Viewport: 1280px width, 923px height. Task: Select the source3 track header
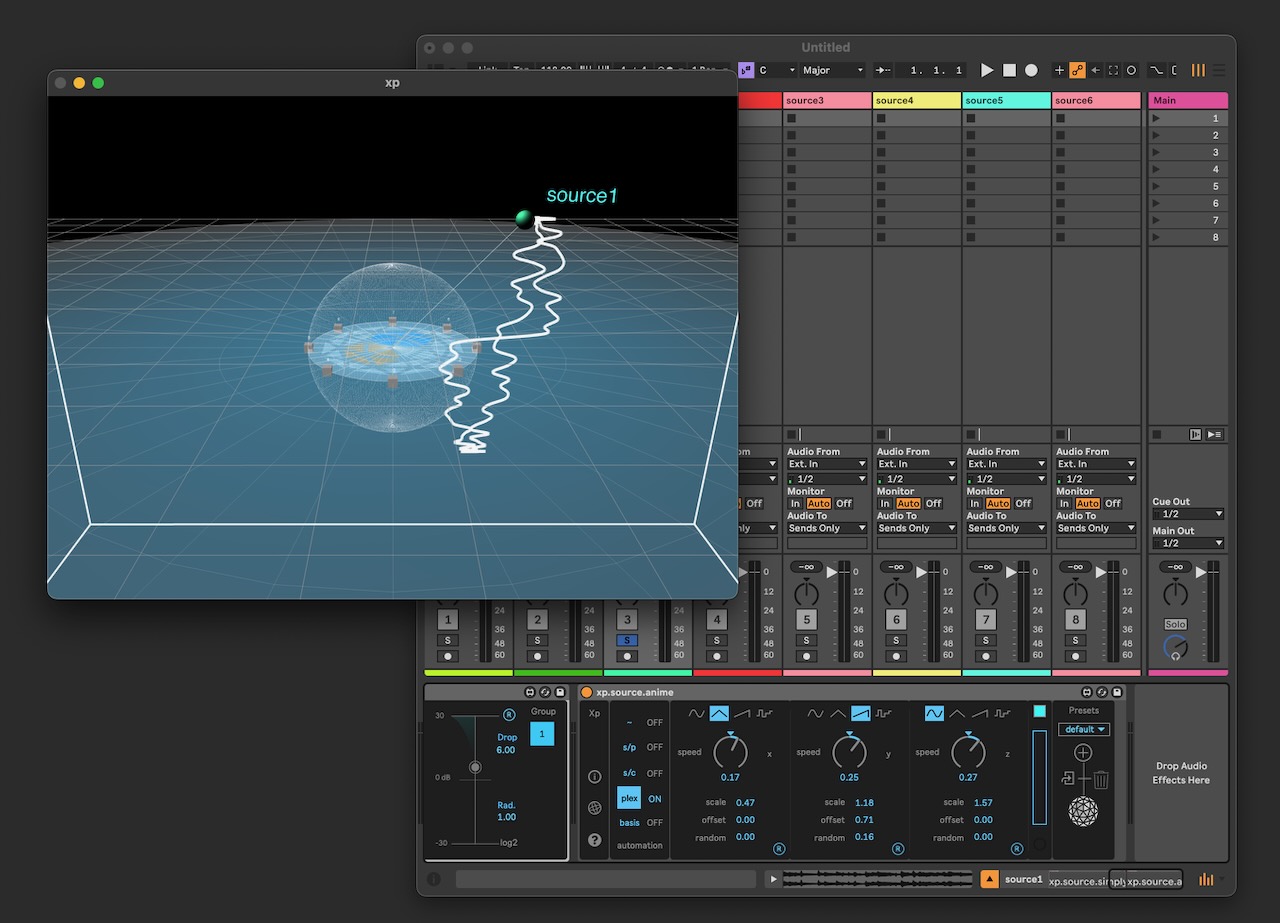827,100
